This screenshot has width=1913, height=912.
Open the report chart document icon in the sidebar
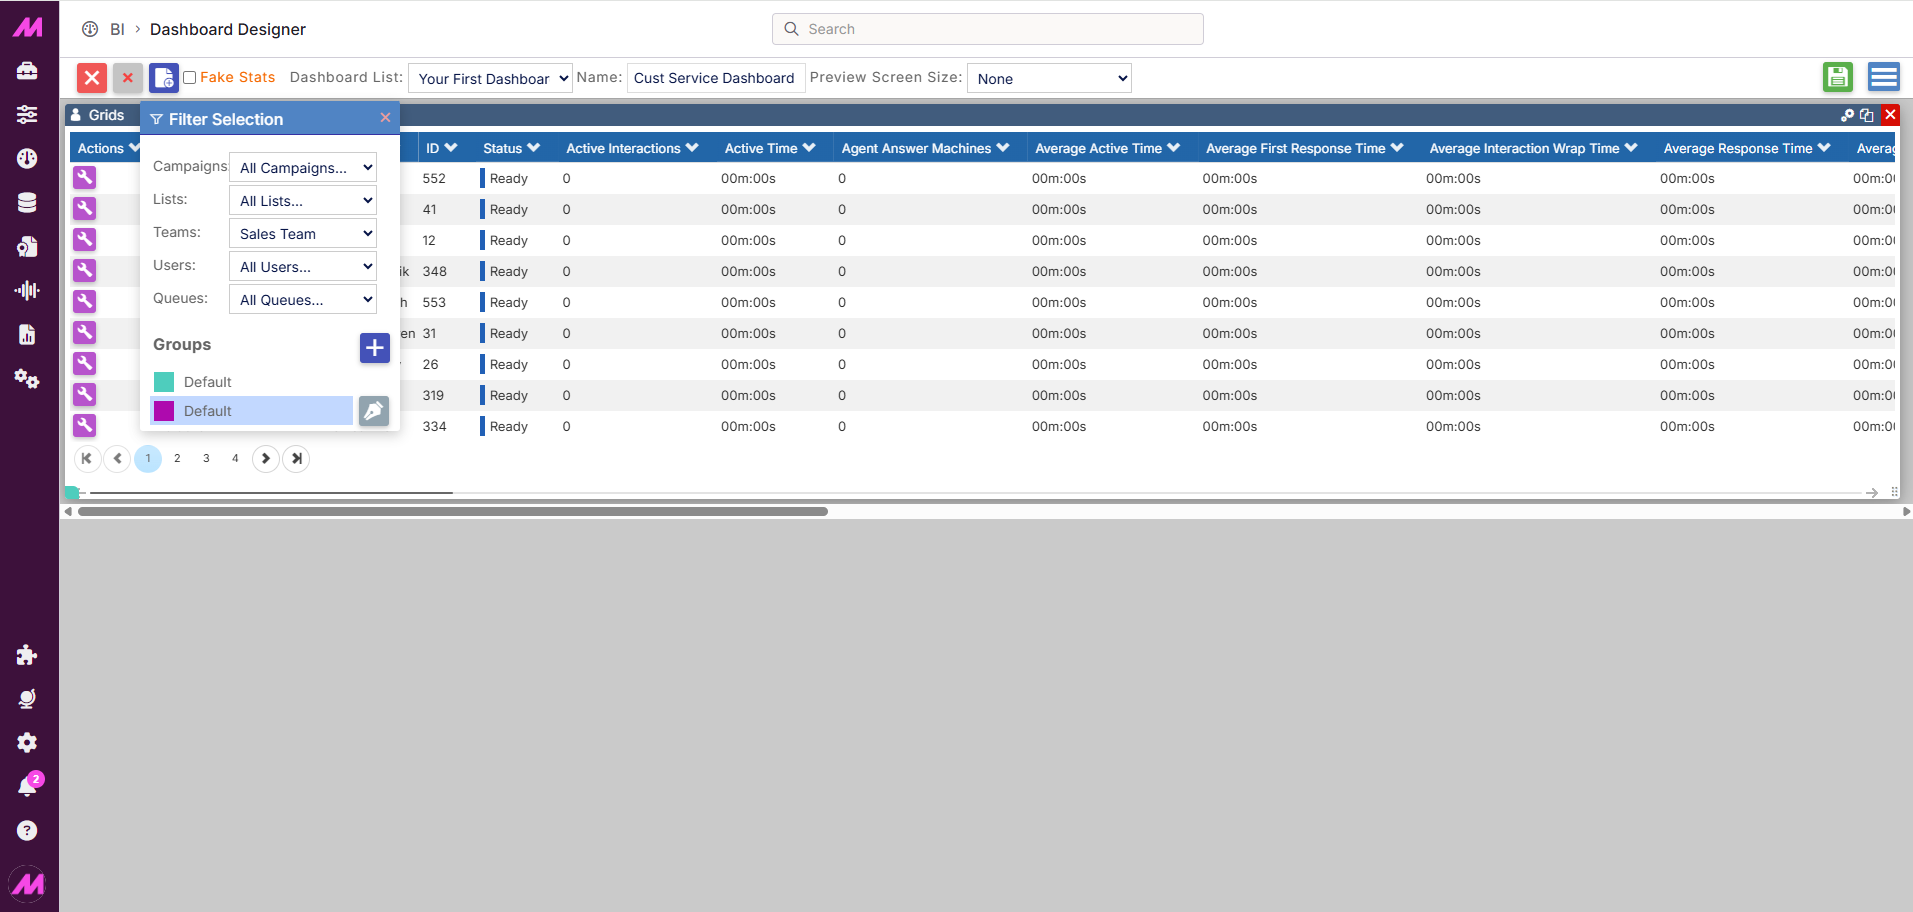tap(27, 334)
